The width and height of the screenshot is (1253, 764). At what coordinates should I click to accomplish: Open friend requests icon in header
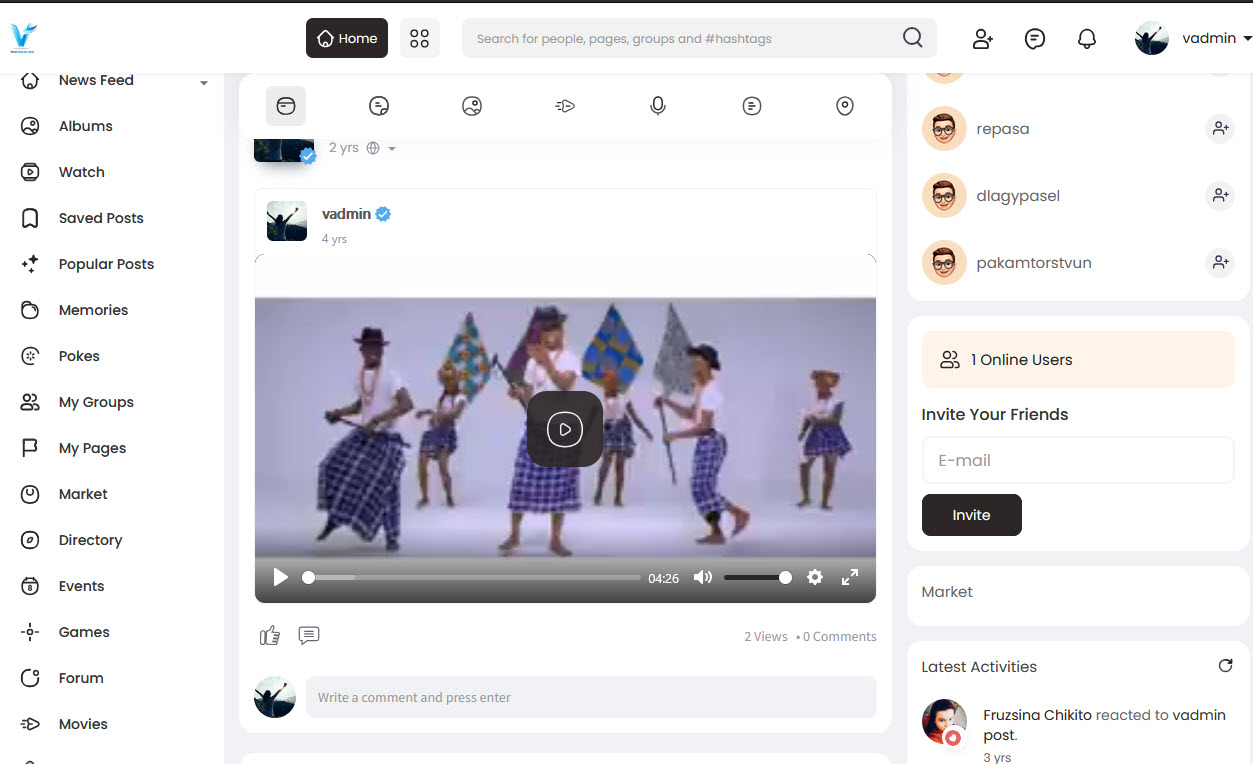[983, 39]
